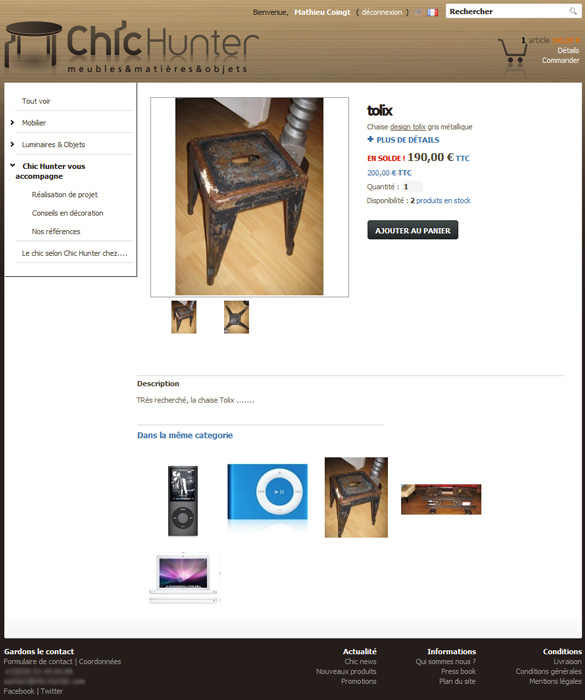This screenshot has width=585, height=700.
Task: Click the plus icon beside Plus de détails
Action: (x=370, y=139)
